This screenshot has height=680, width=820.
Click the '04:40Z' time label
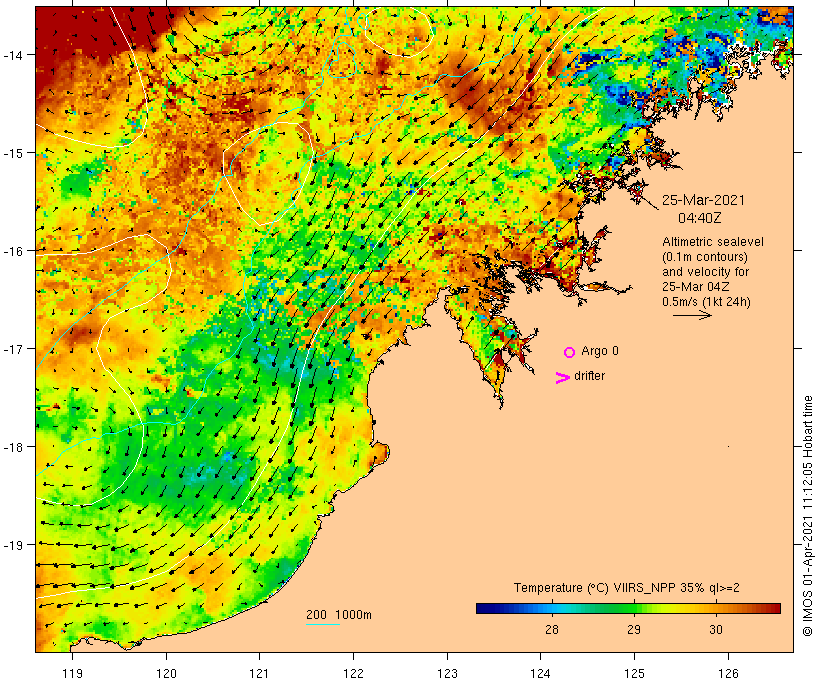(700, 218)
